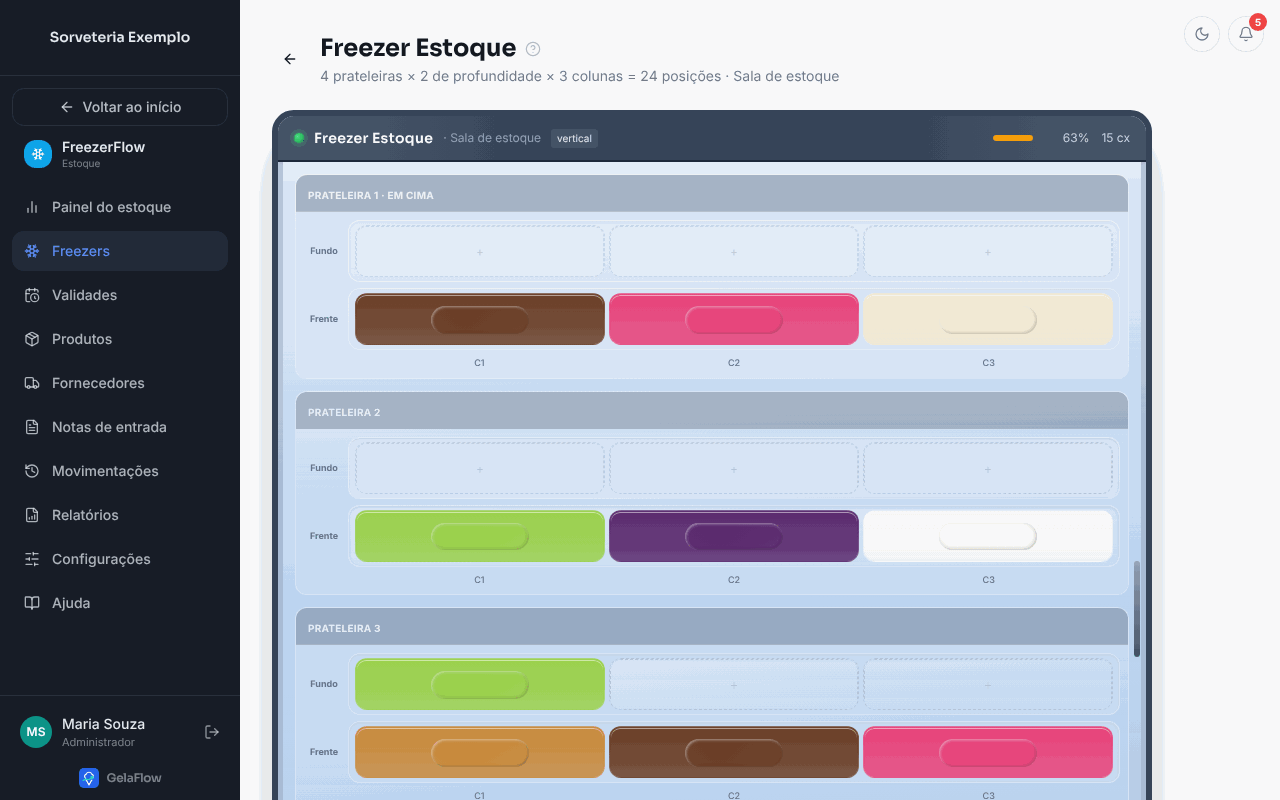Select pink box in Prateleira 1 Frente C2

734,319
